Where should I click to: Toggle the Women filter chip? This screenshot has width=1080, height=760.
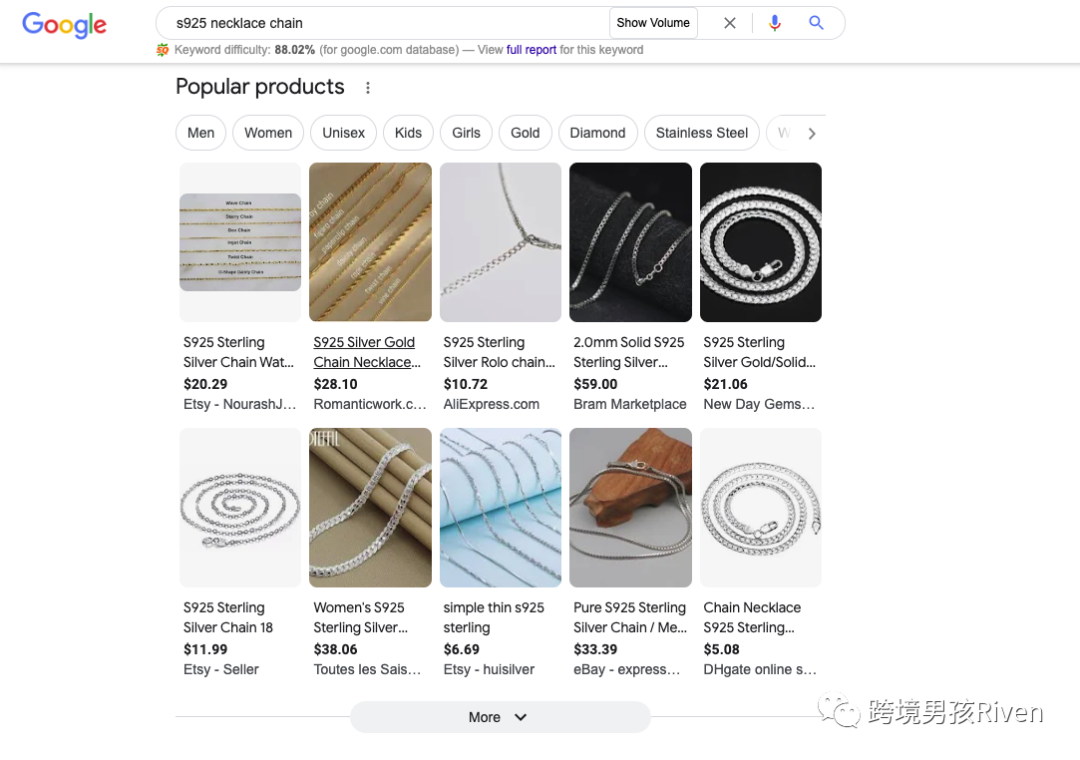[268, 133]
